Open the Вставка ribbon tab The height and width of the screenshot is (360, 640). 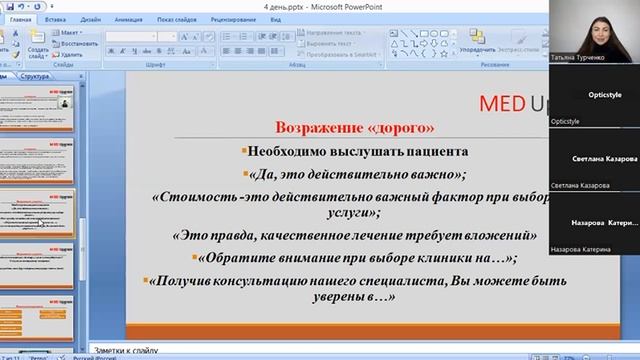pos(55,20)
